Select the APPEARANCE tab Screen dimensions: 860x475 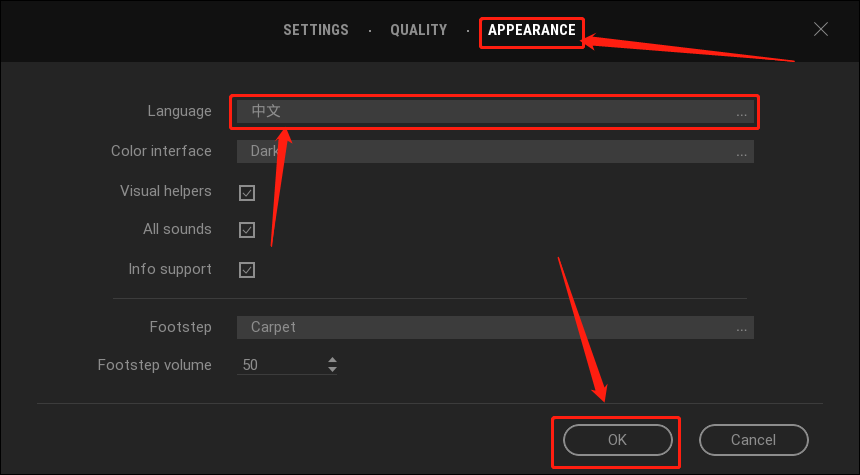(x=532, y=30)
